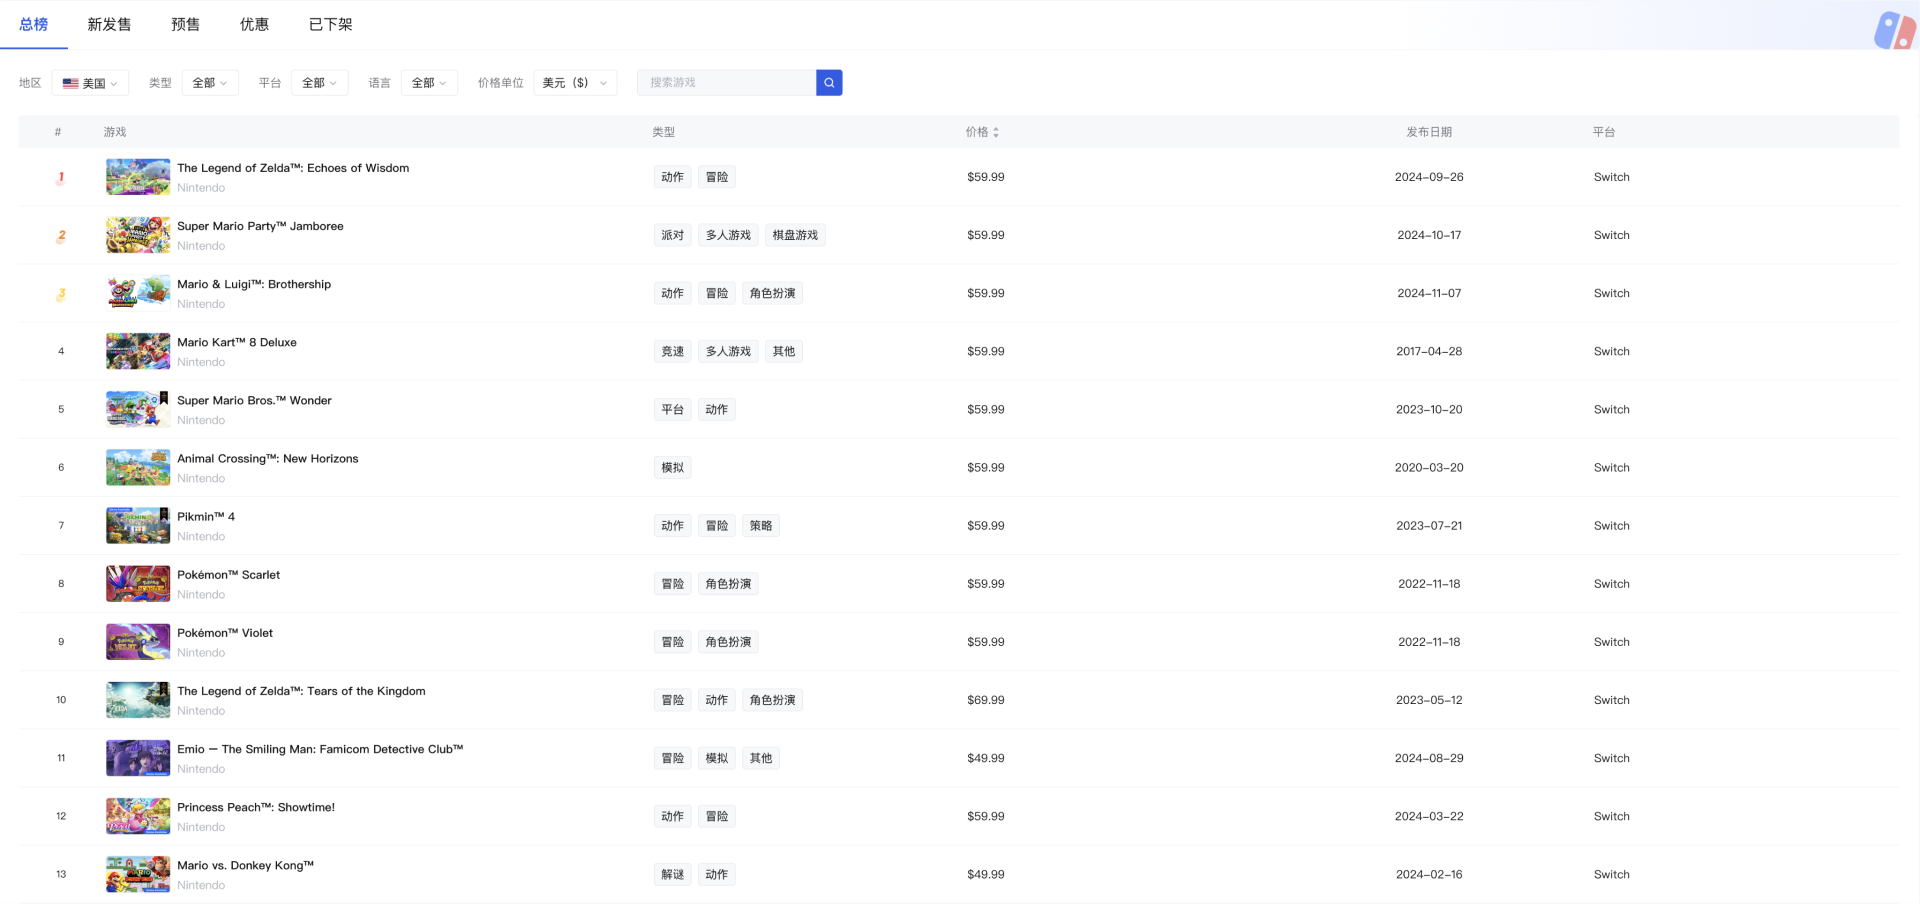Open the Pokémon Scarlet title link
The height and width of the screenshot is (904, 1920).
click(229, 575)
